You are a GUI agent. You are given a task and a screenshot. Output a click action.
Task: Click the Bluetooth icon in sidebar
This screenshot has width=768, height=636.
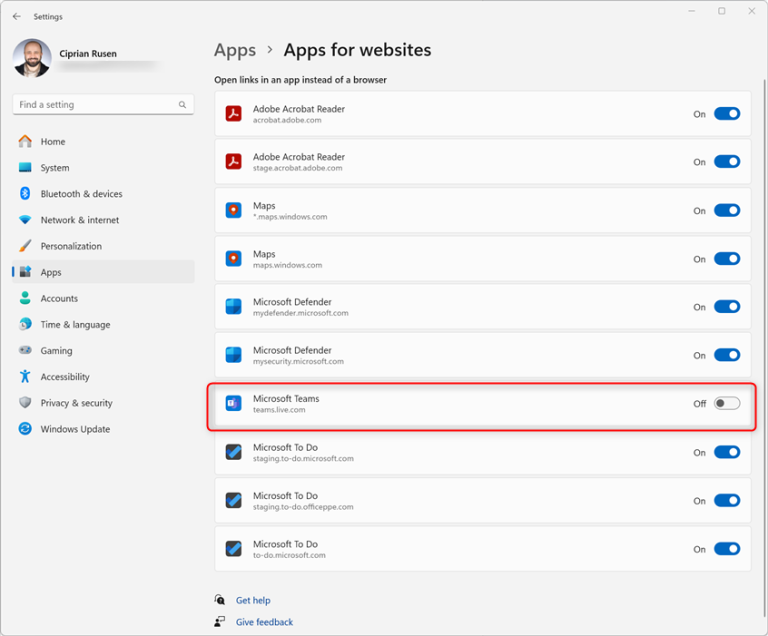[x=25, y=194]
